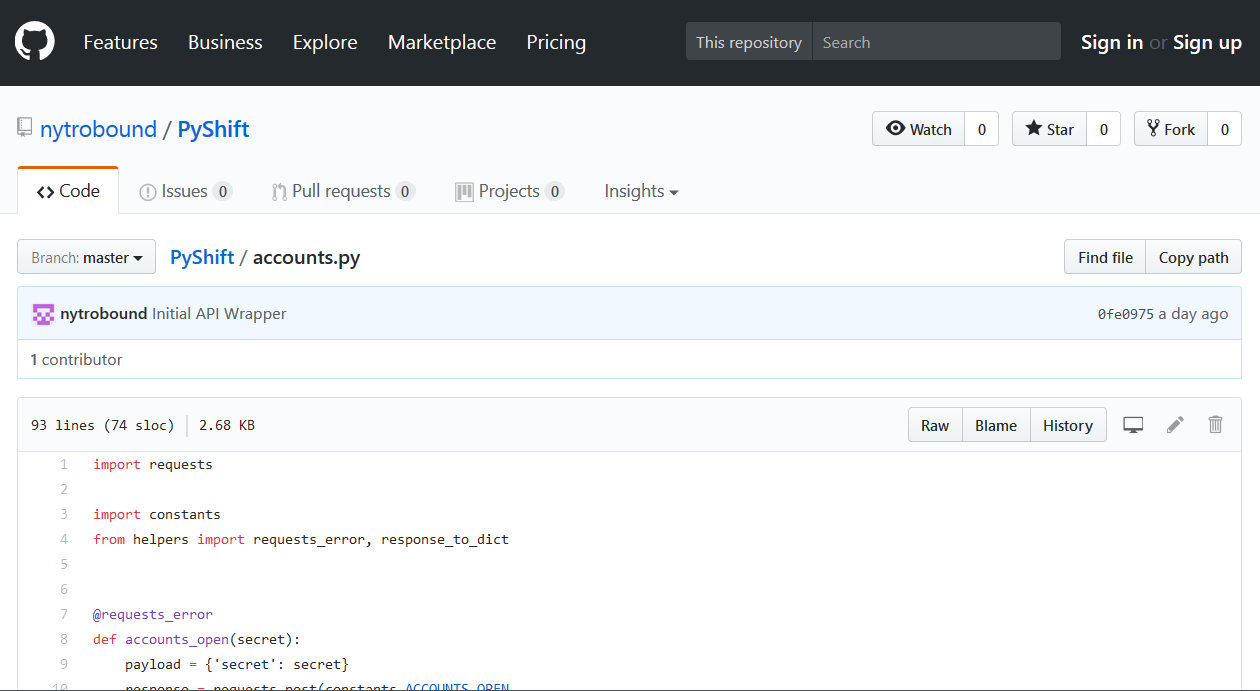Click the Find file button
This screenshot has height=691, width=1260.
(x=1105, y=257)
